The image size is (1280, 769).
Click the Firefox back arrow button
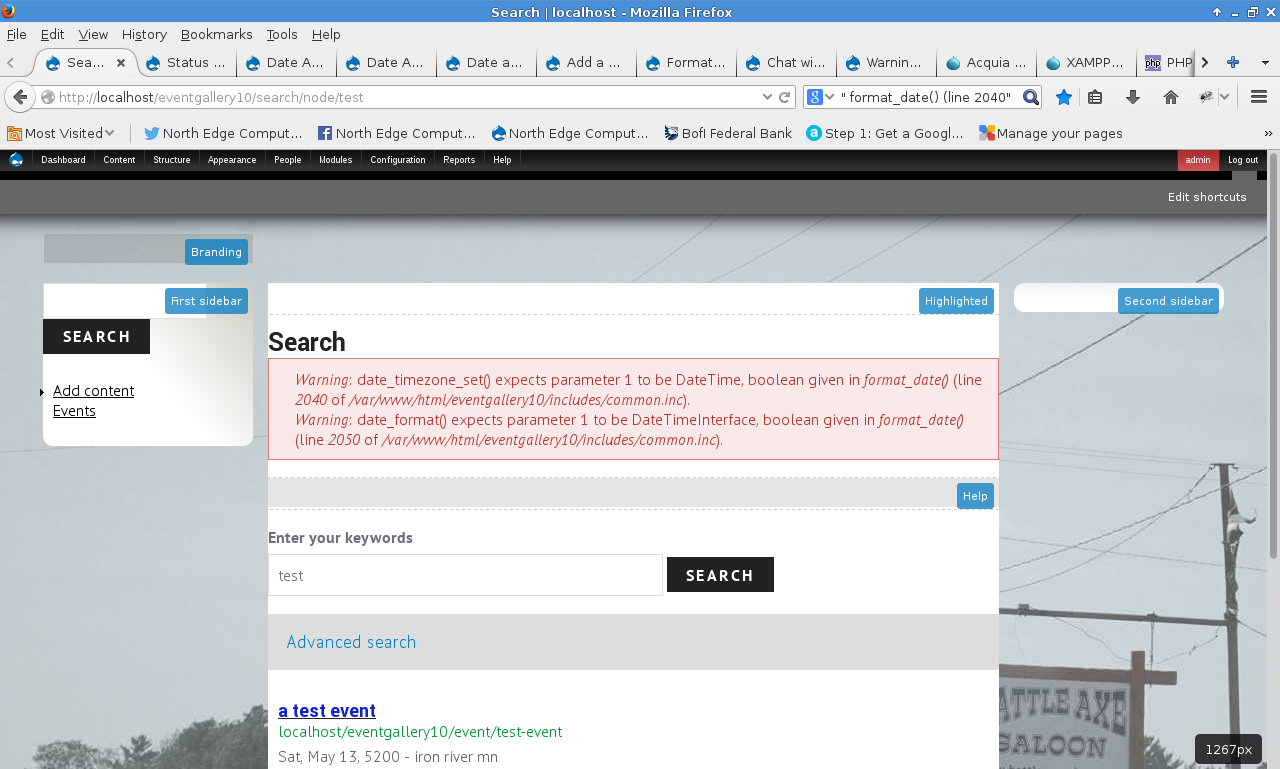click(x=19, y=97)
